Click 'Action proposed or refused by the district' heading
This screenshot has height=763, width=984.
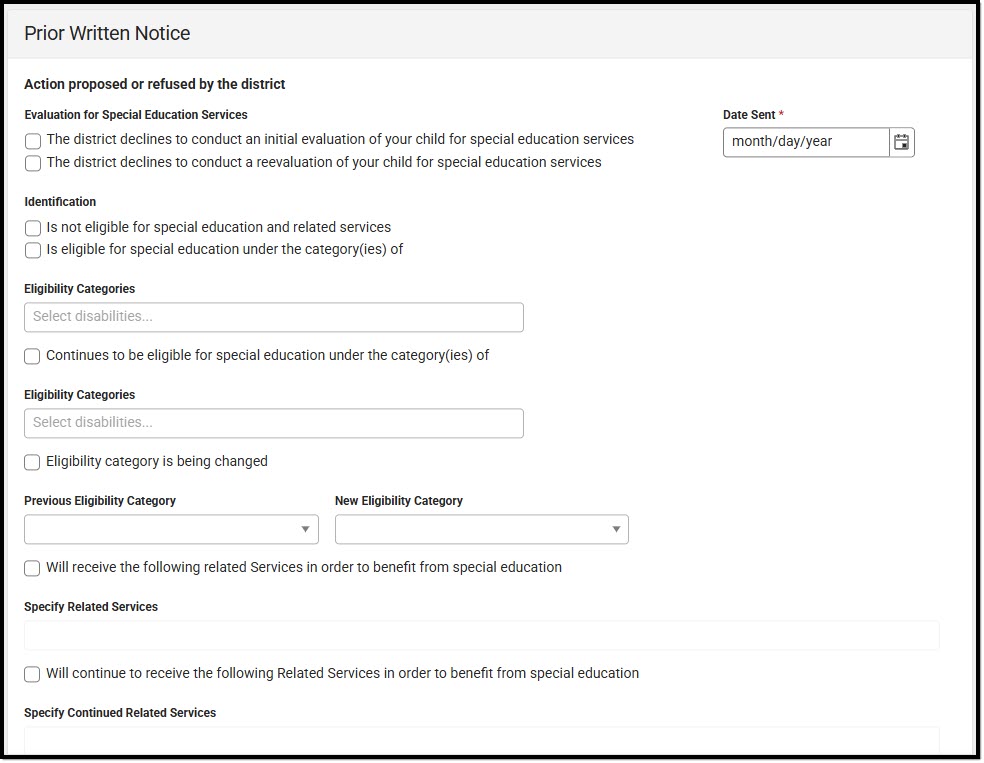(155, 84)
